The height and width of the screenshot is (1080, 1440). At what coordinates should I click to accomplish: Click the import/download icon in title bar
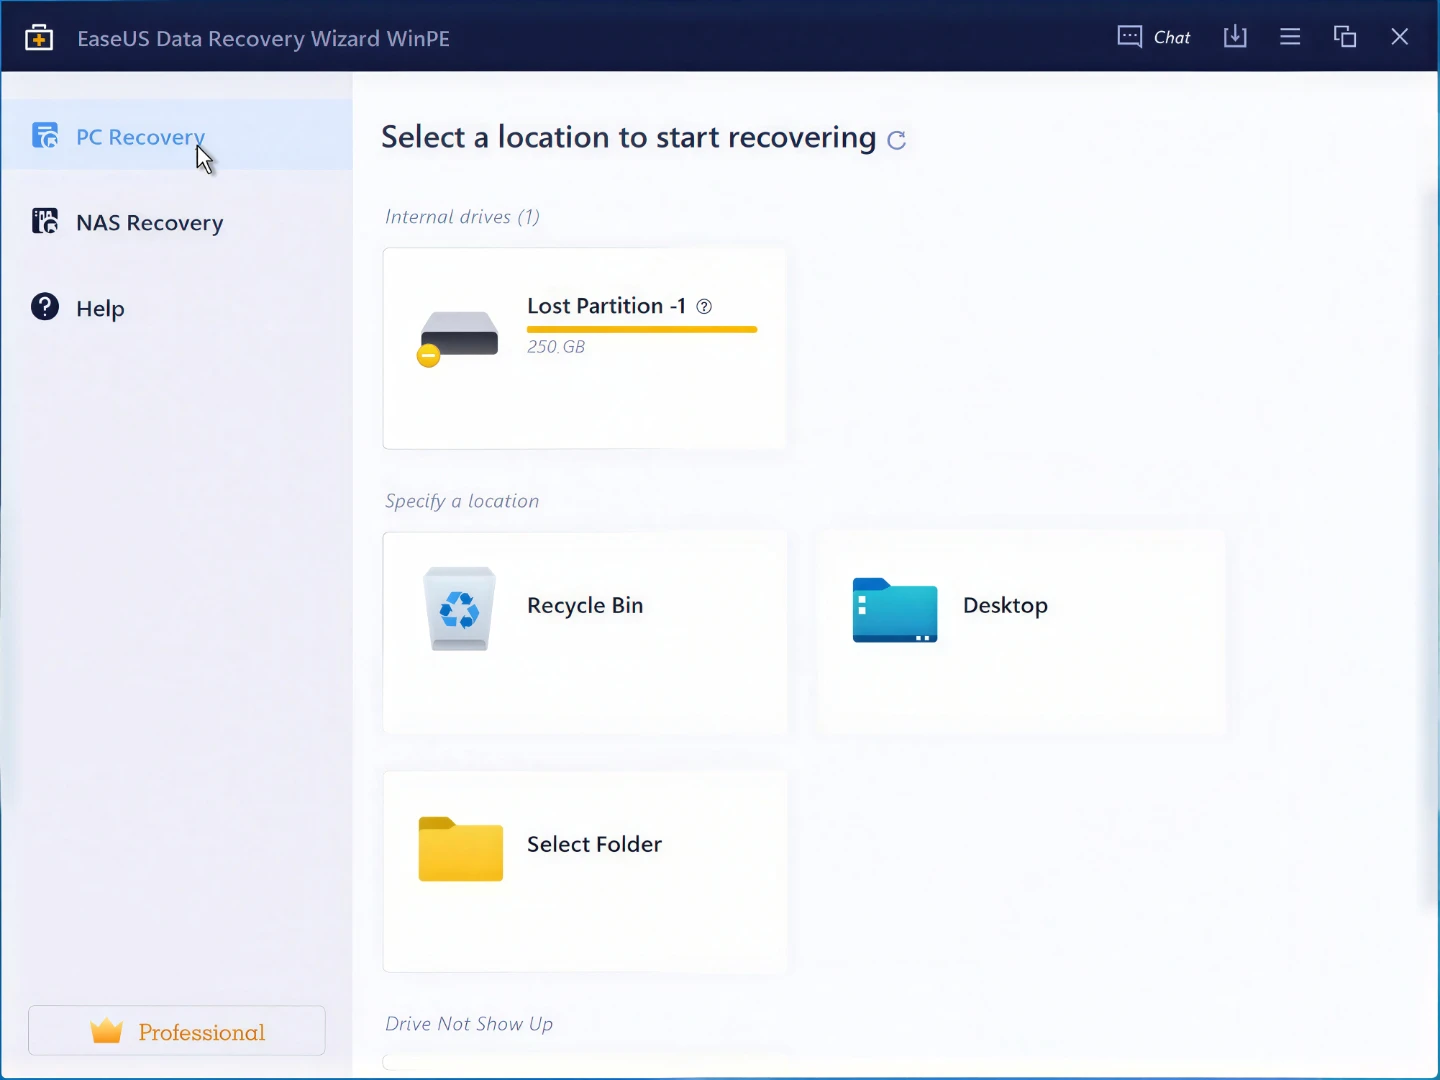tap(1235, 37)
